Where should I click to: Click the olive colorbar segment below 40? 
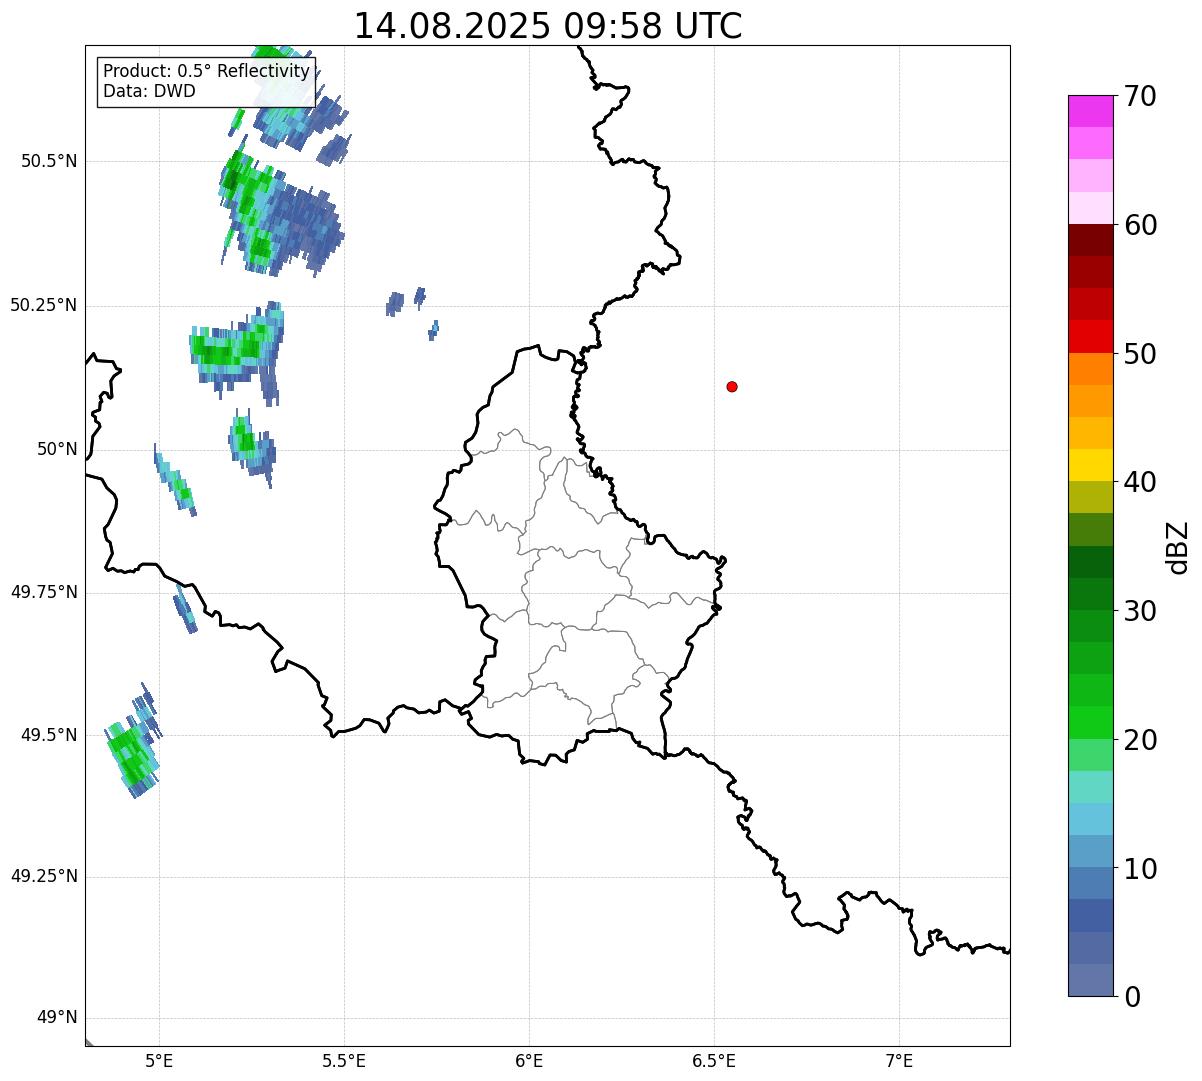click(1091, 497)
